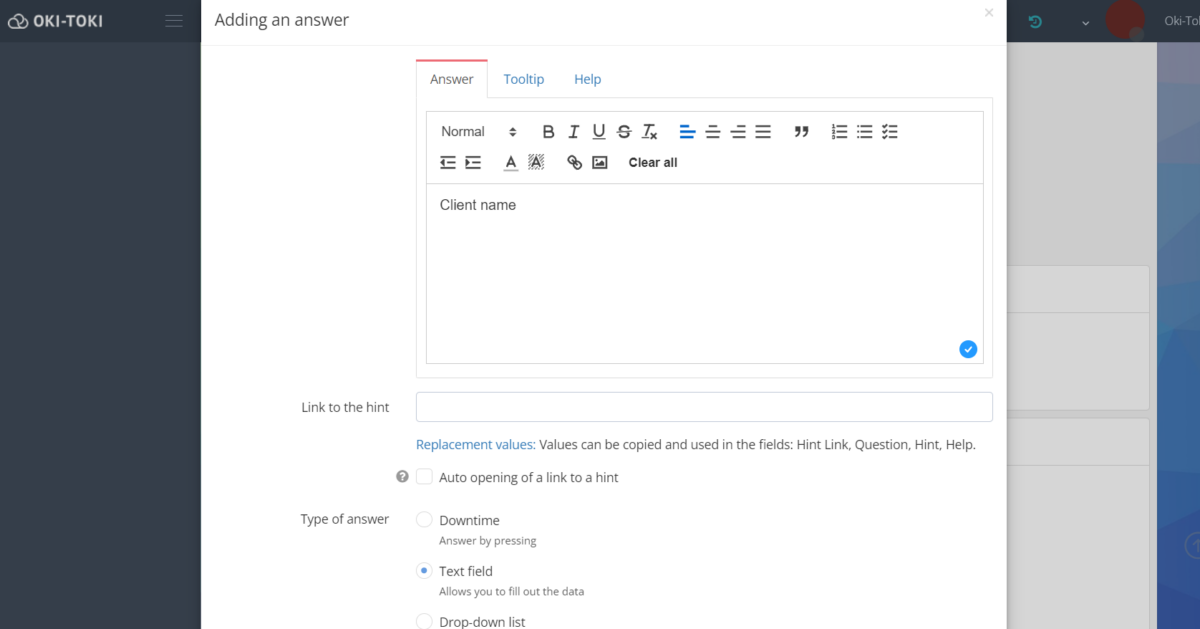The image size is (1200, 629).
Task: Create a numbered list in the editor
Action: (838, 131)
